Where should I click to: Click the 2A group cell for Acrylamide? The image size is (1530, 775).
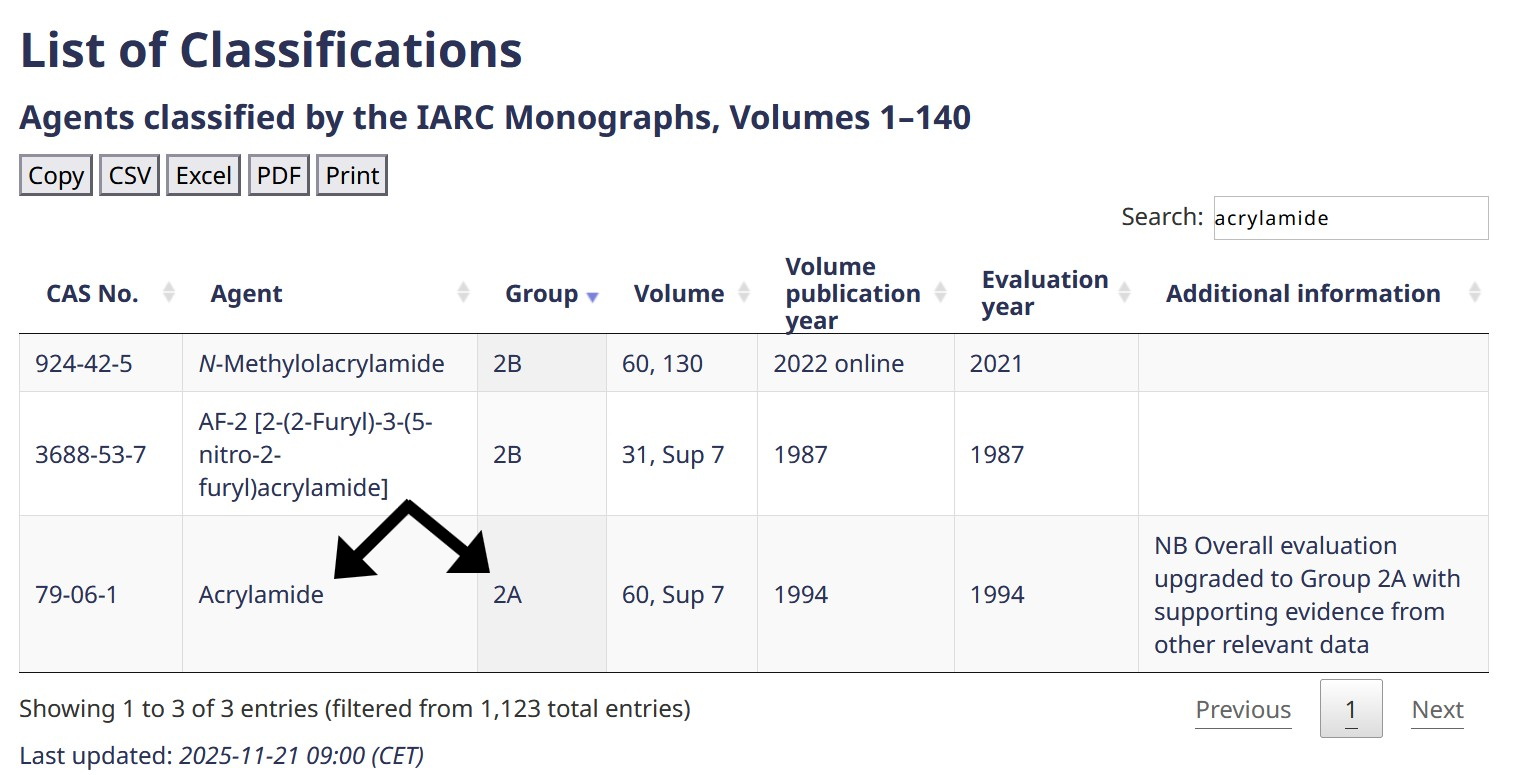(x=508, y=595)
